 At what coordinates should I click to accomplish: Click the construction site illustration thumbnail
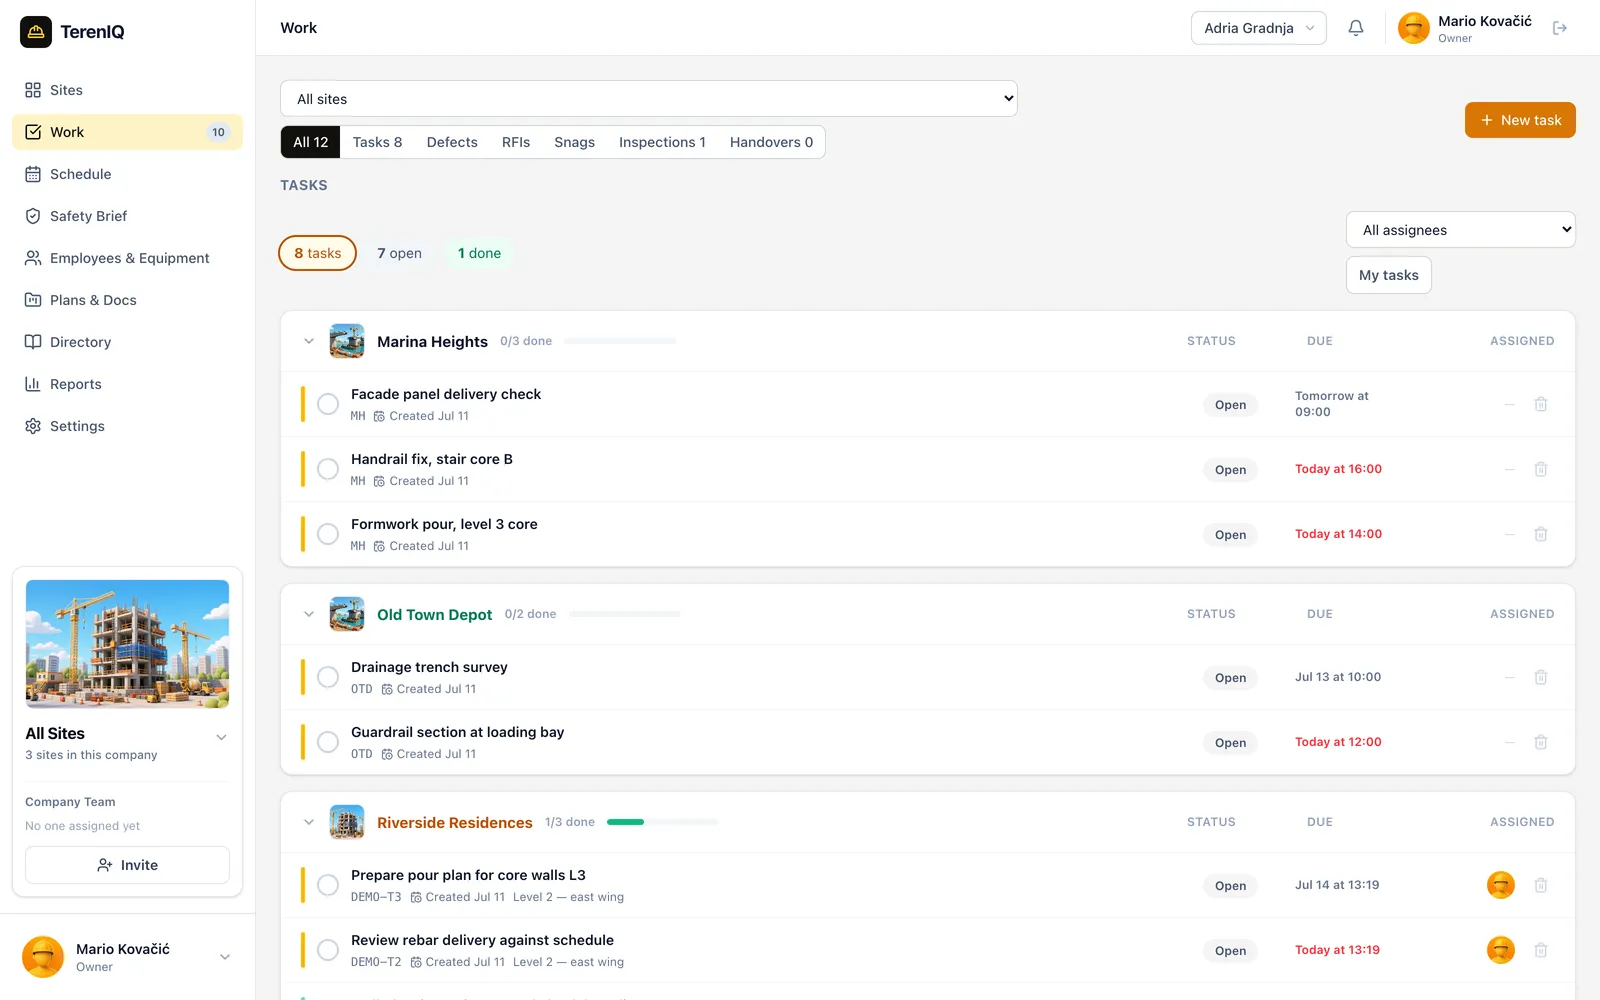(127, 644)
